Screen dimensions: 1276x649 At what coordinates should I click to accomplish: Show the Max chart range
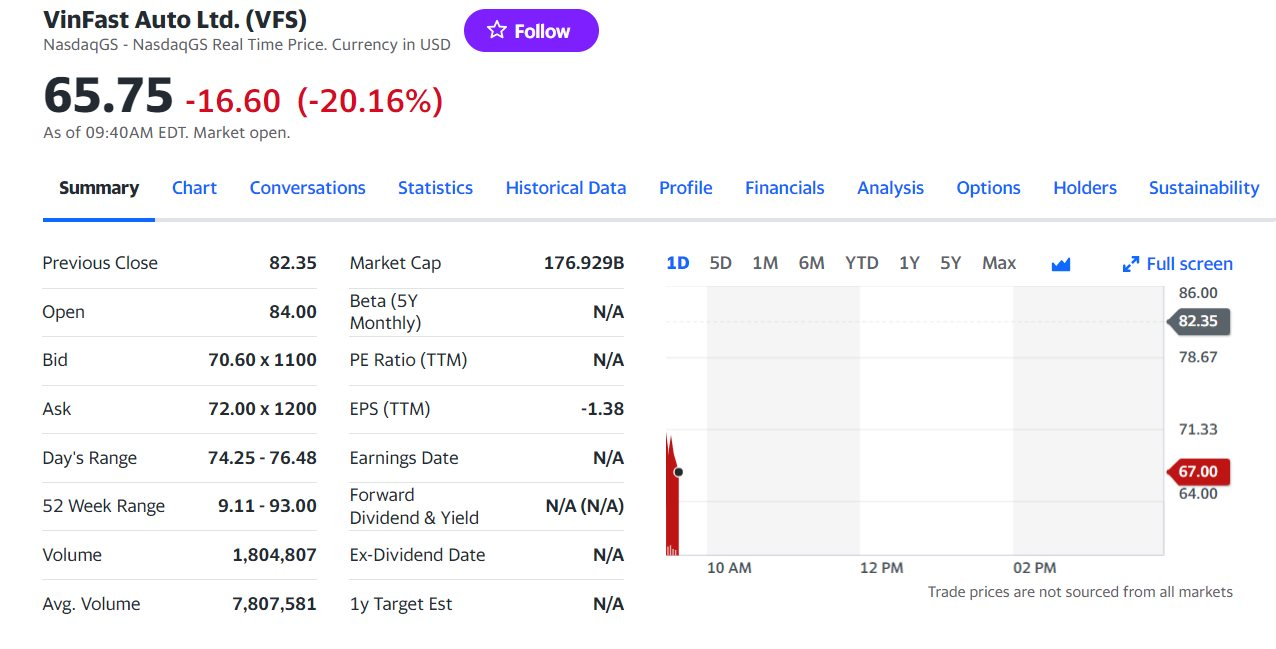[998, 263]
